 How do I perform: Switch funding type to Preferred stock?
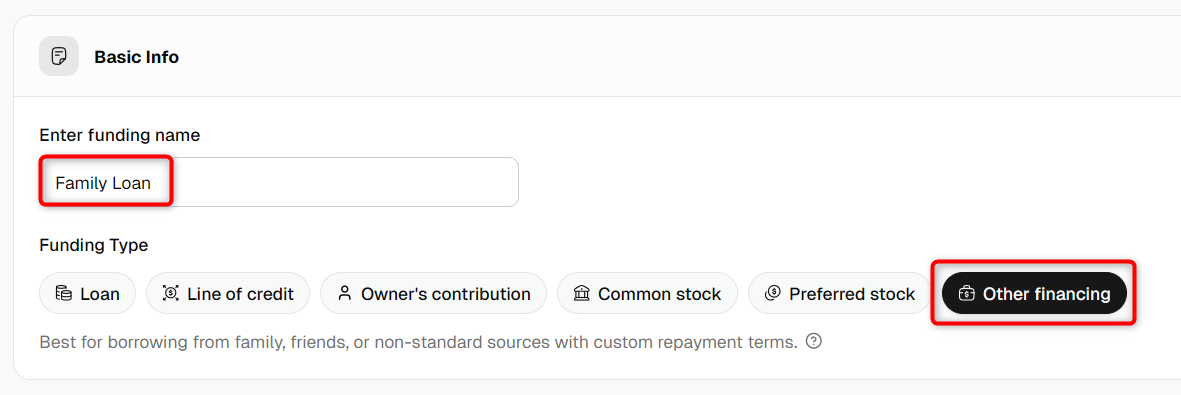click(x=840, y=293)
